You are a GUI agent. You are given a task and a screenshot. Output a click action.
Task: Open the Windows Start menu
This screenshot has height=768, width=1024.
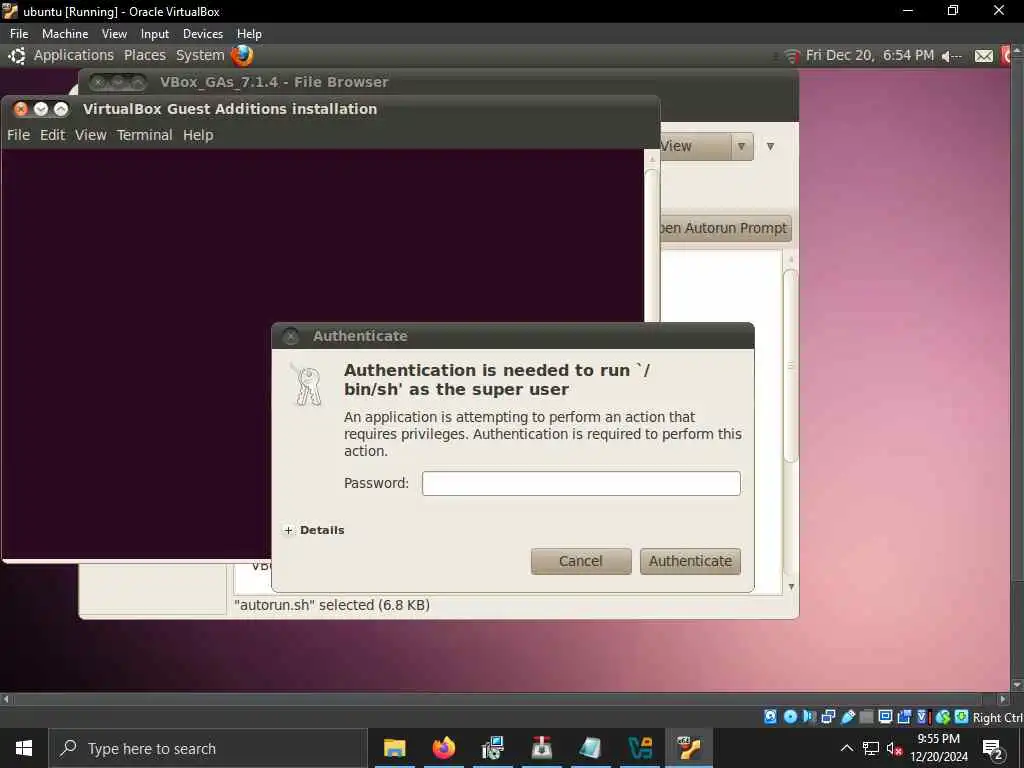pos(24,748)
